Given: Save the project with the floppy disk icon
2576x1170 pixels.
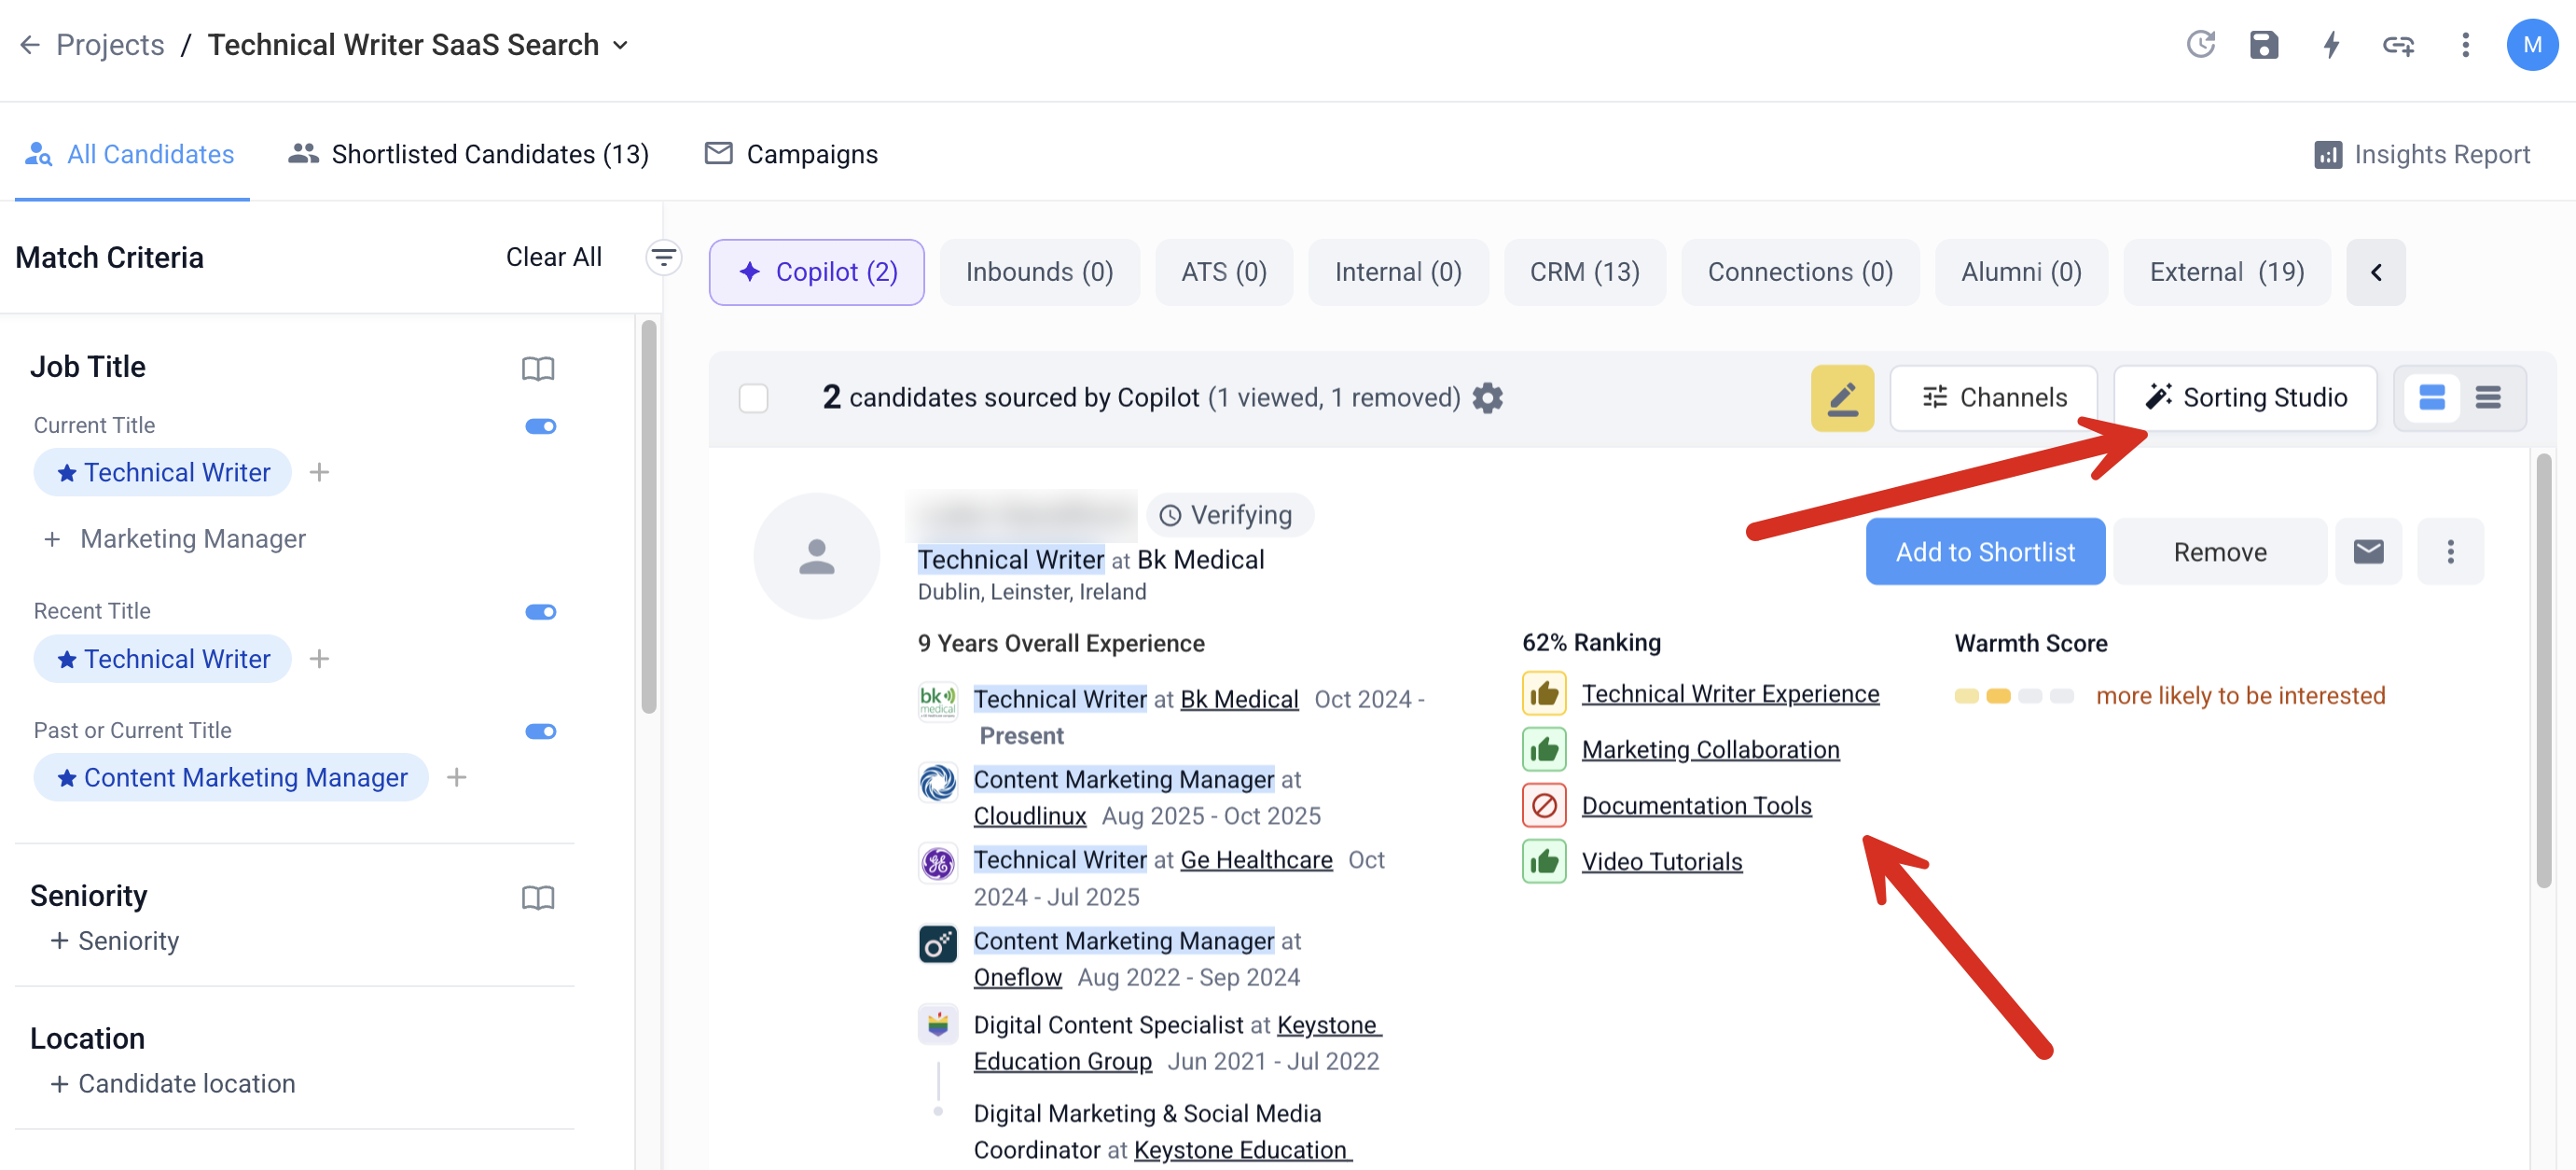Looking at the screenshot, I should [x=2264, y=45].
